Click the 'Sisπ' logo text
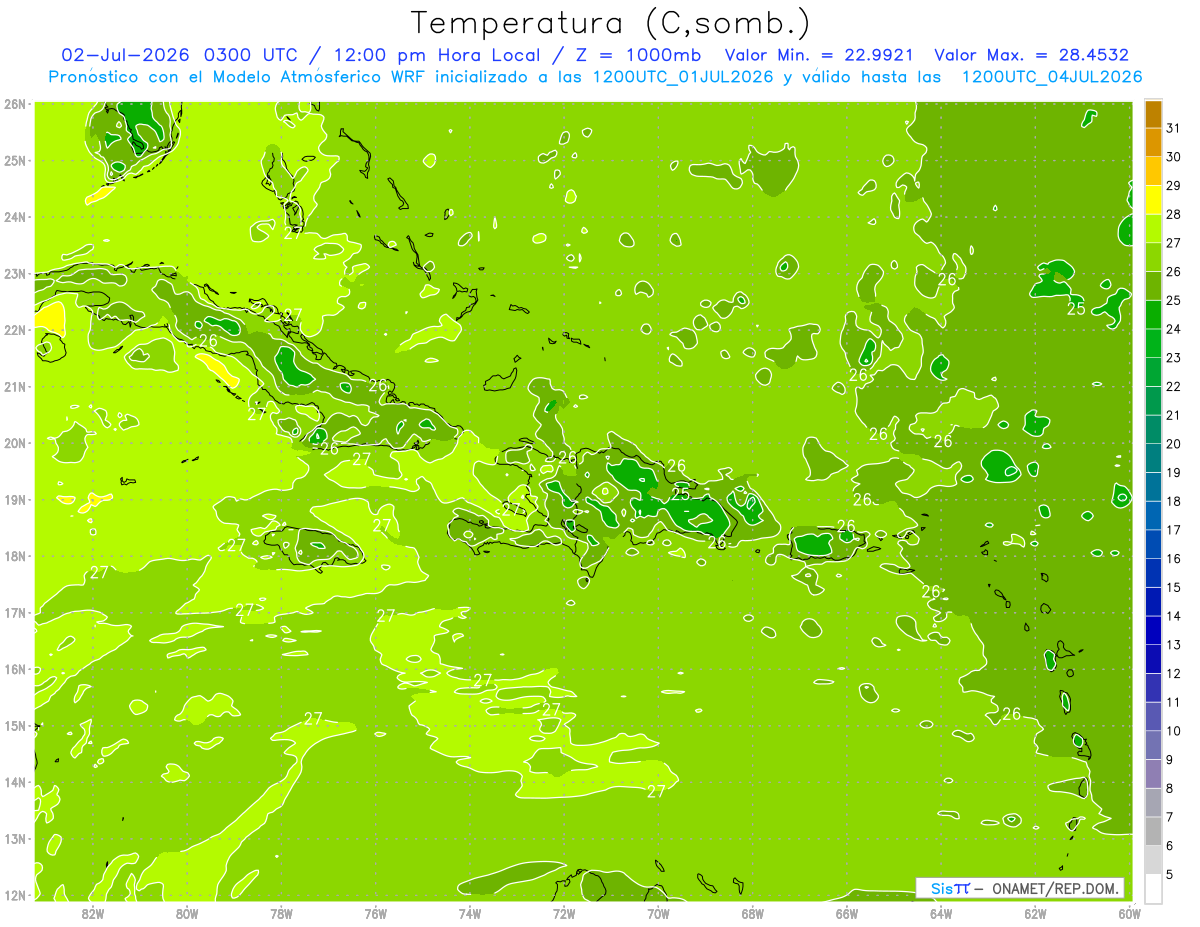 950,888
